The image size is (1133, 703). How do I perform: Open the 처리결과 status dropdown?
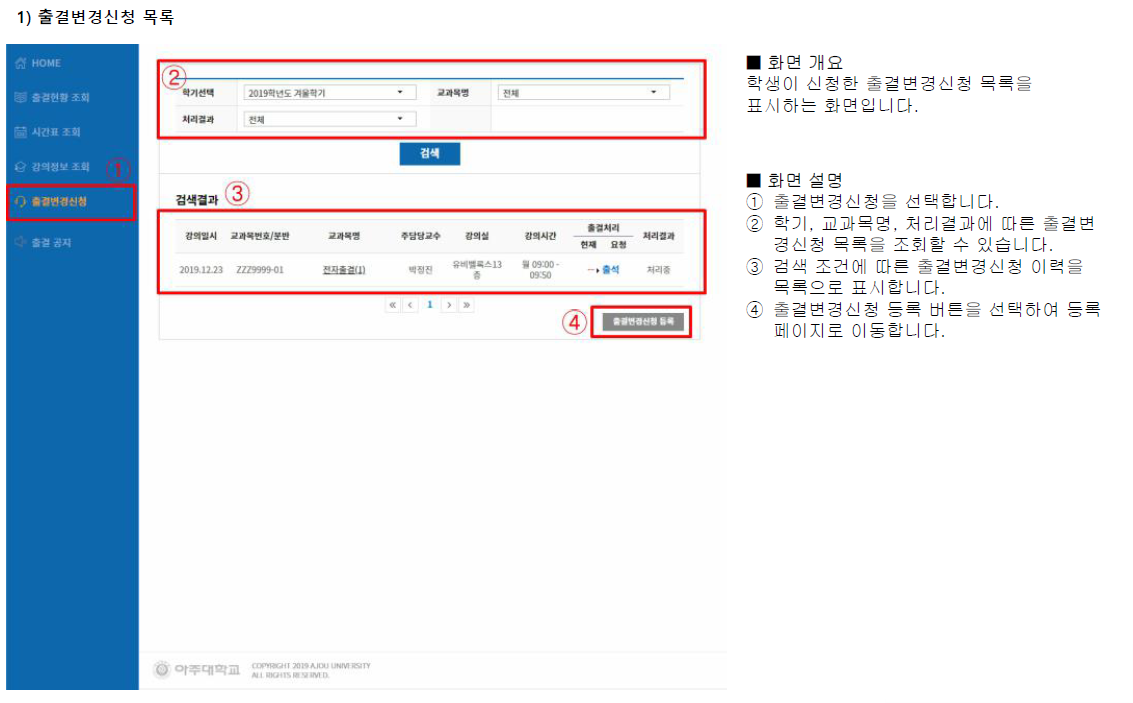click(329, 119)
